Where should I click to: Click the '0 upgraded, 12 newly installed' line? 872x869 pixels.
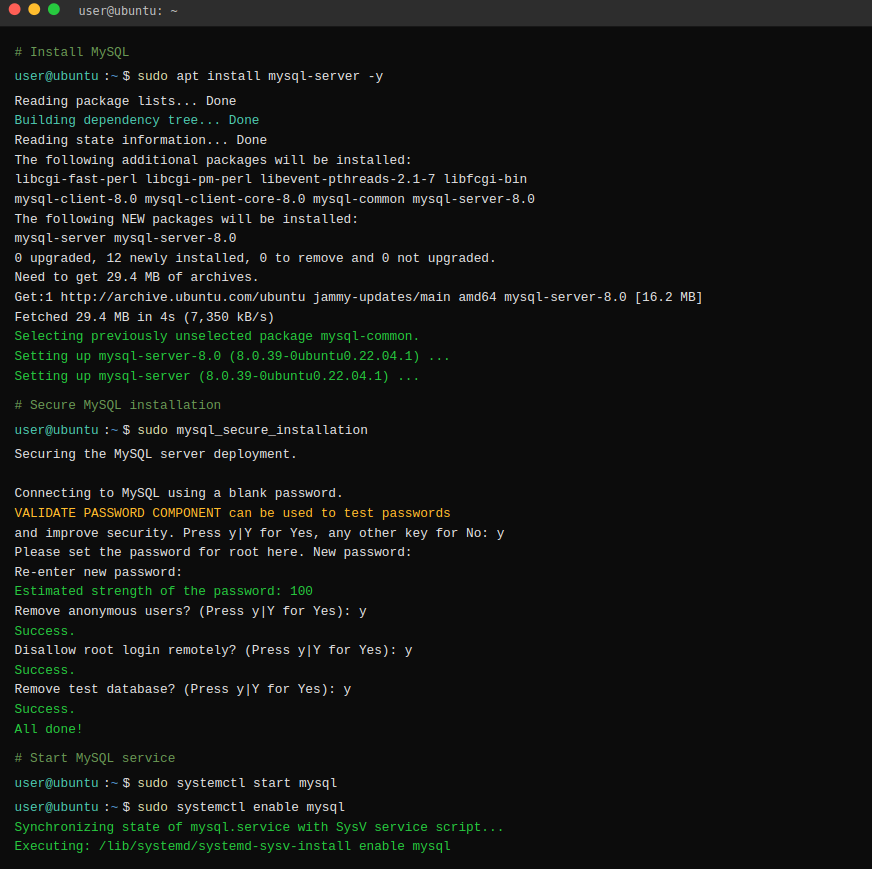255,258
